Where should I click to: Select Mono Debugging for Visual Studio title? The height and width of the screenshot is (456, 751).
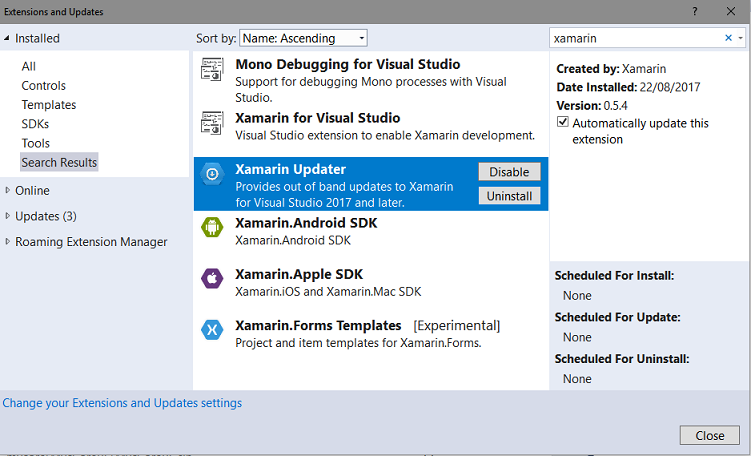click(348, 64)
